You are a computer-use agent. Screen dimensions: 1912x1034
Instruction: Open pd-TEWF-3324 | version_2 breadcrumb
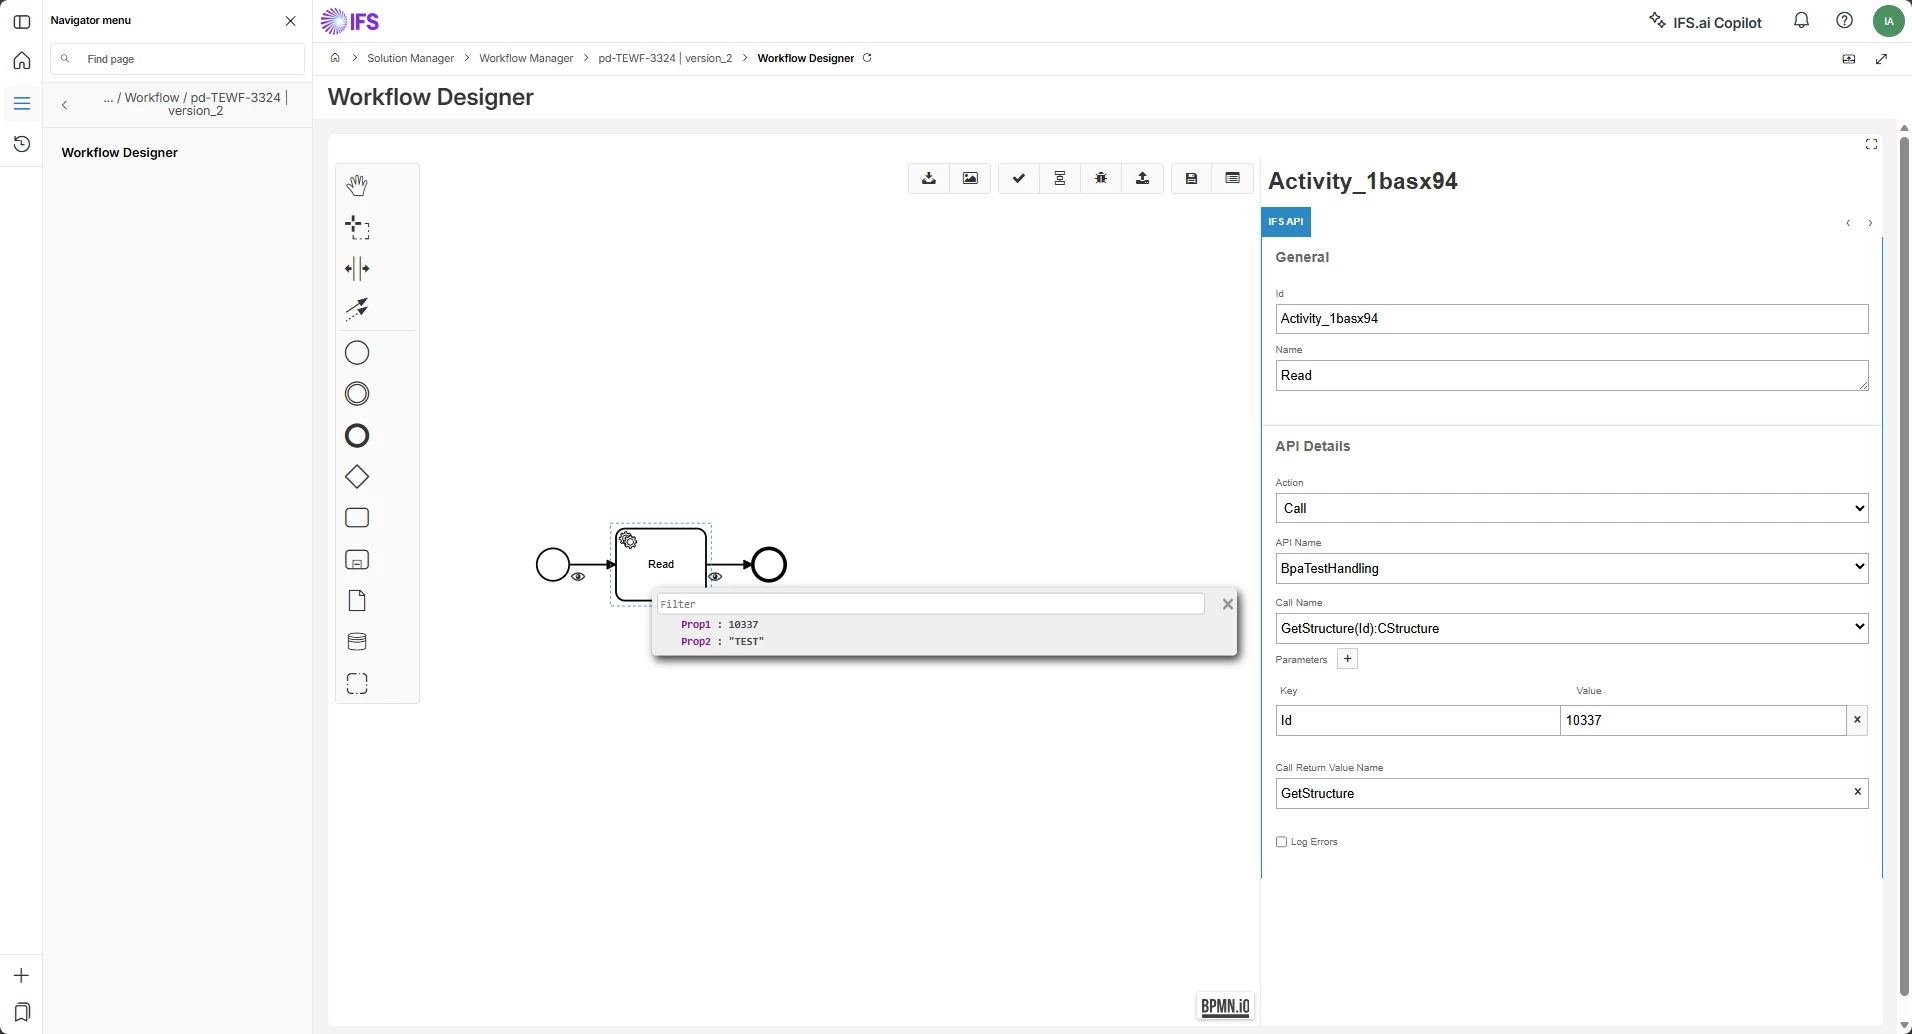pyautogui.click(x=665, y=58)
